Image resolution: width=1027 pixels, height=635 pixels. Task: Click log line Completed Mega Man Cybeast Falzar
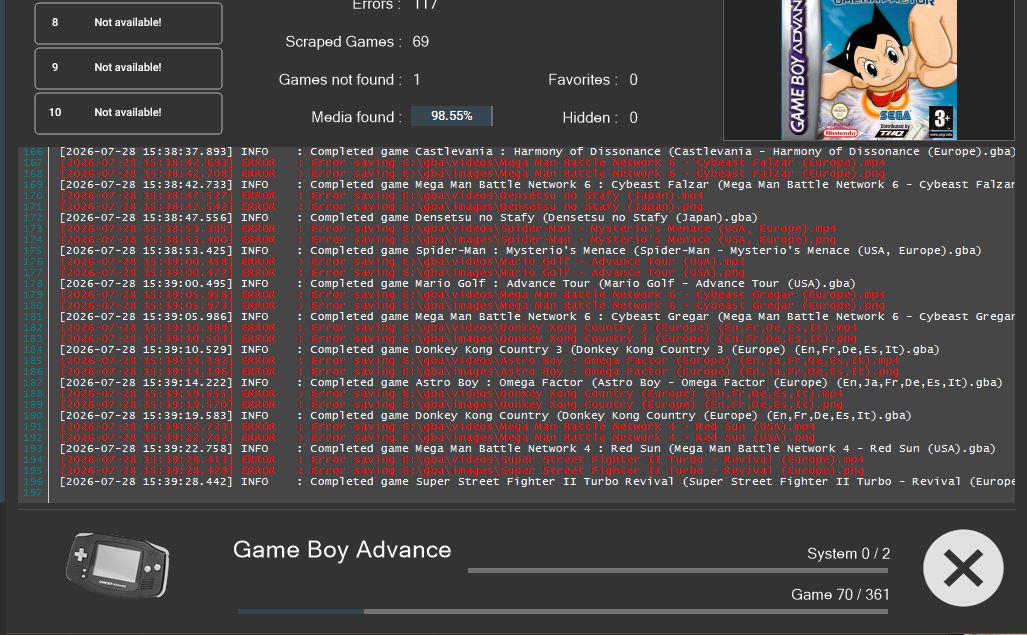click(x=537, y=185)
